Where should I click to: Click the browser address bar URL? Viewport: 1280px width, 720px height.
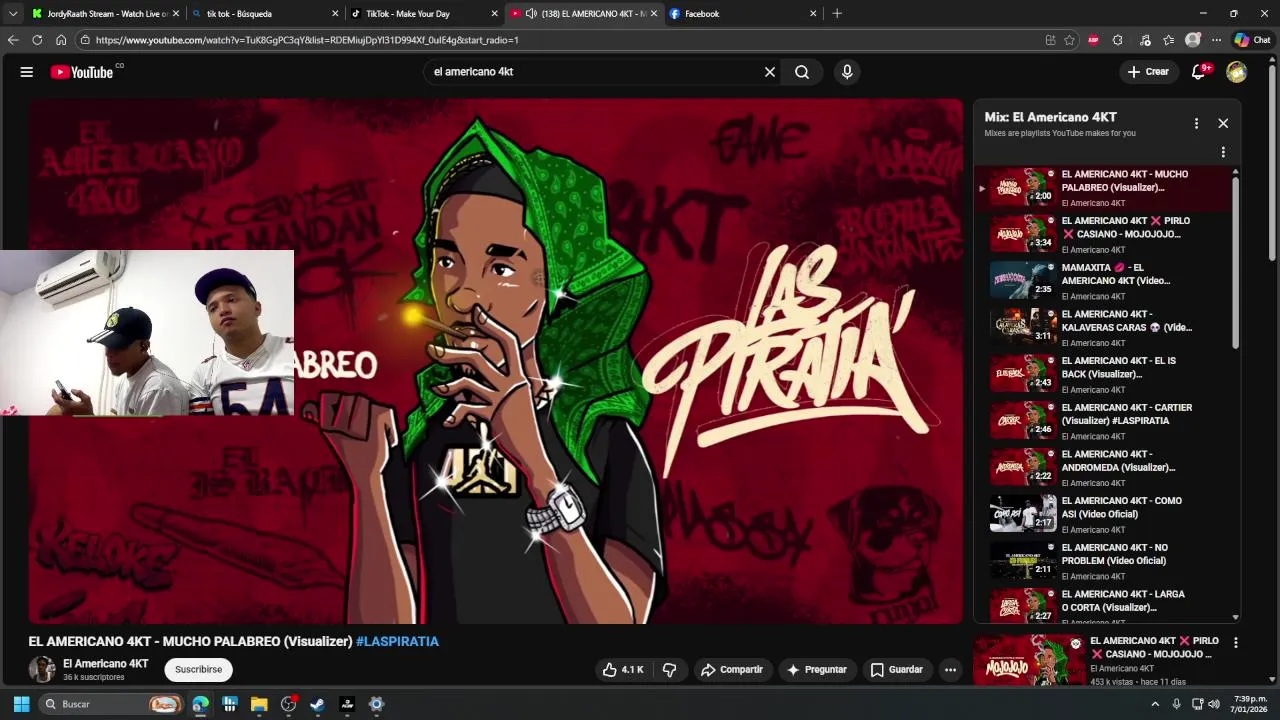[x=307, y=40]
